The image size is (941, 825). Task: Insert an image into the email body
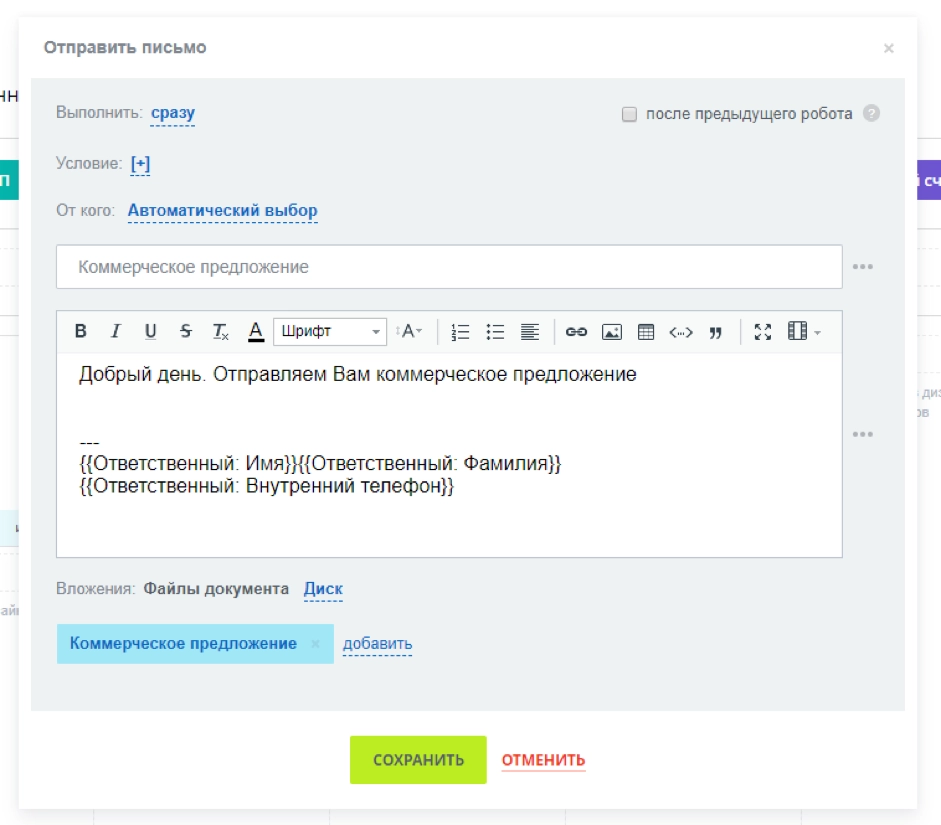click(x=613, y=332)
